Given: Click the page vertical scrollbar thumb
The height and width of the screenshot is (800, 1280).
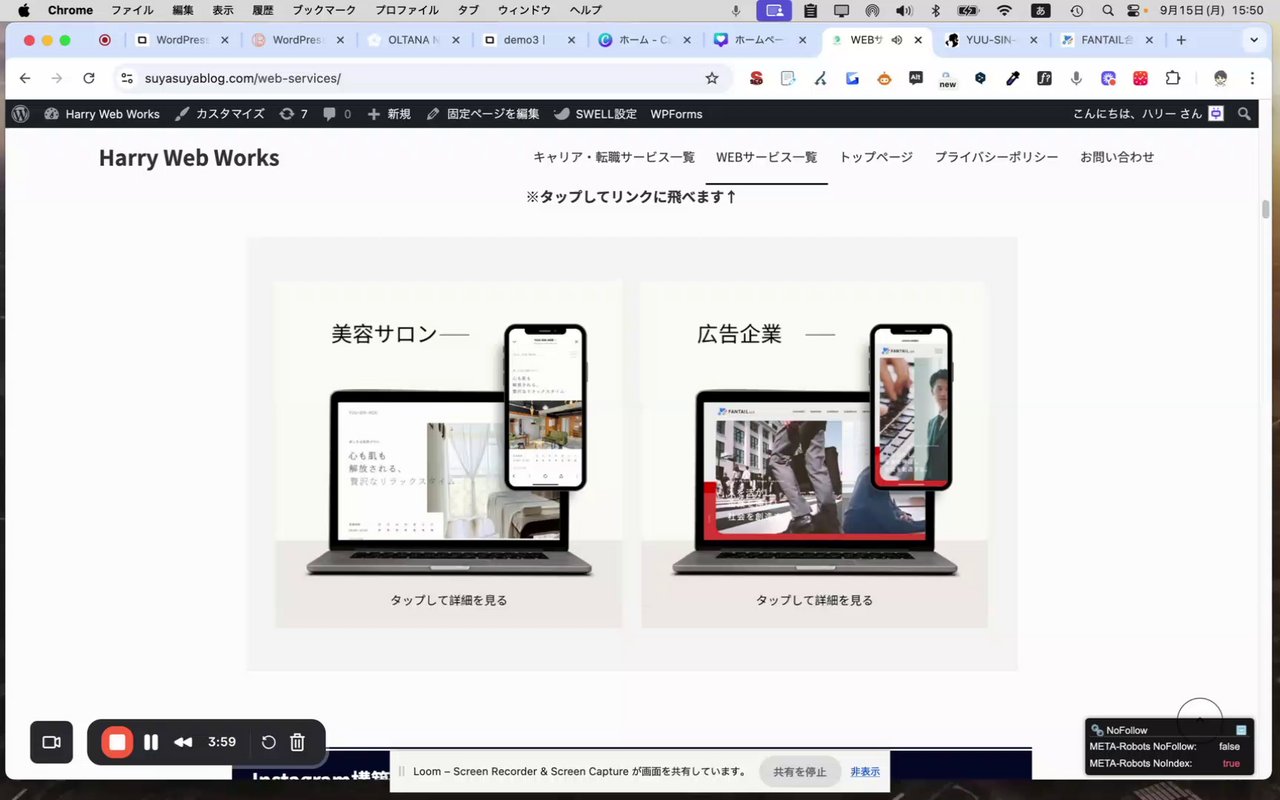Looking at the screenshot, I should tap(1265, 209).
